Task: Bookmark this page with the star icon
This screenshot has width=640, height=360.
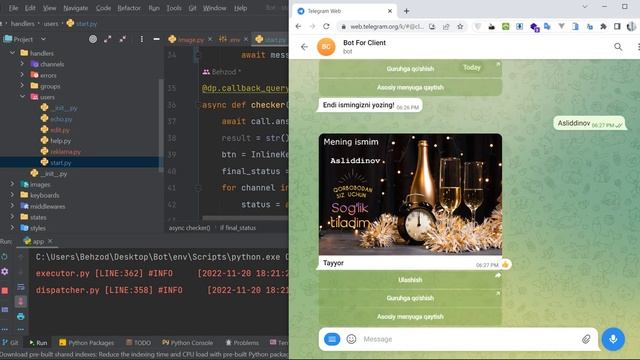Action: pos(460,27)
